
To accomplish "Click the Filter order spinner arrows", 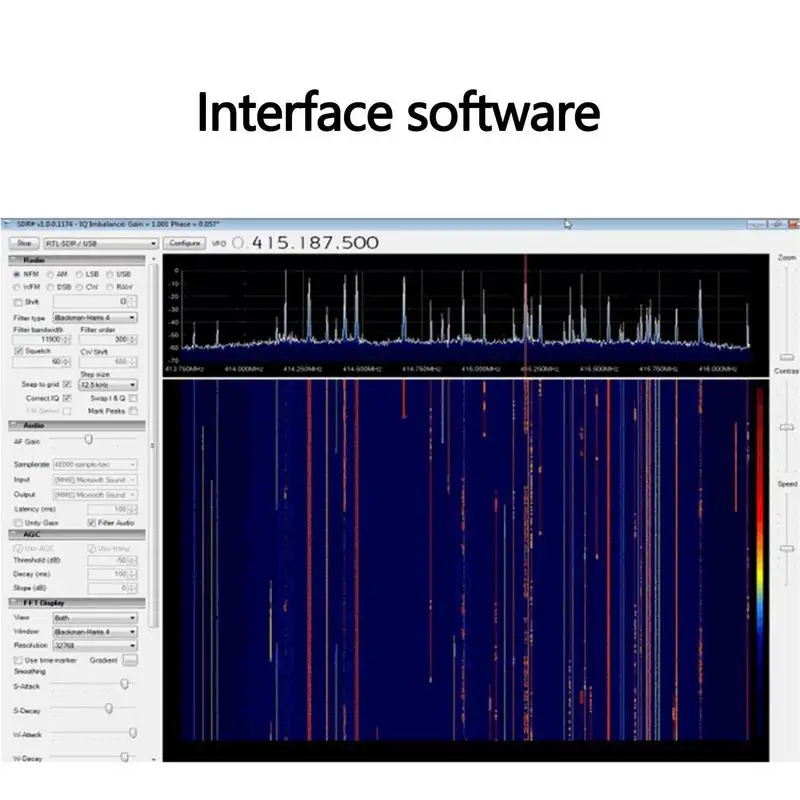I will click(133, 339).
